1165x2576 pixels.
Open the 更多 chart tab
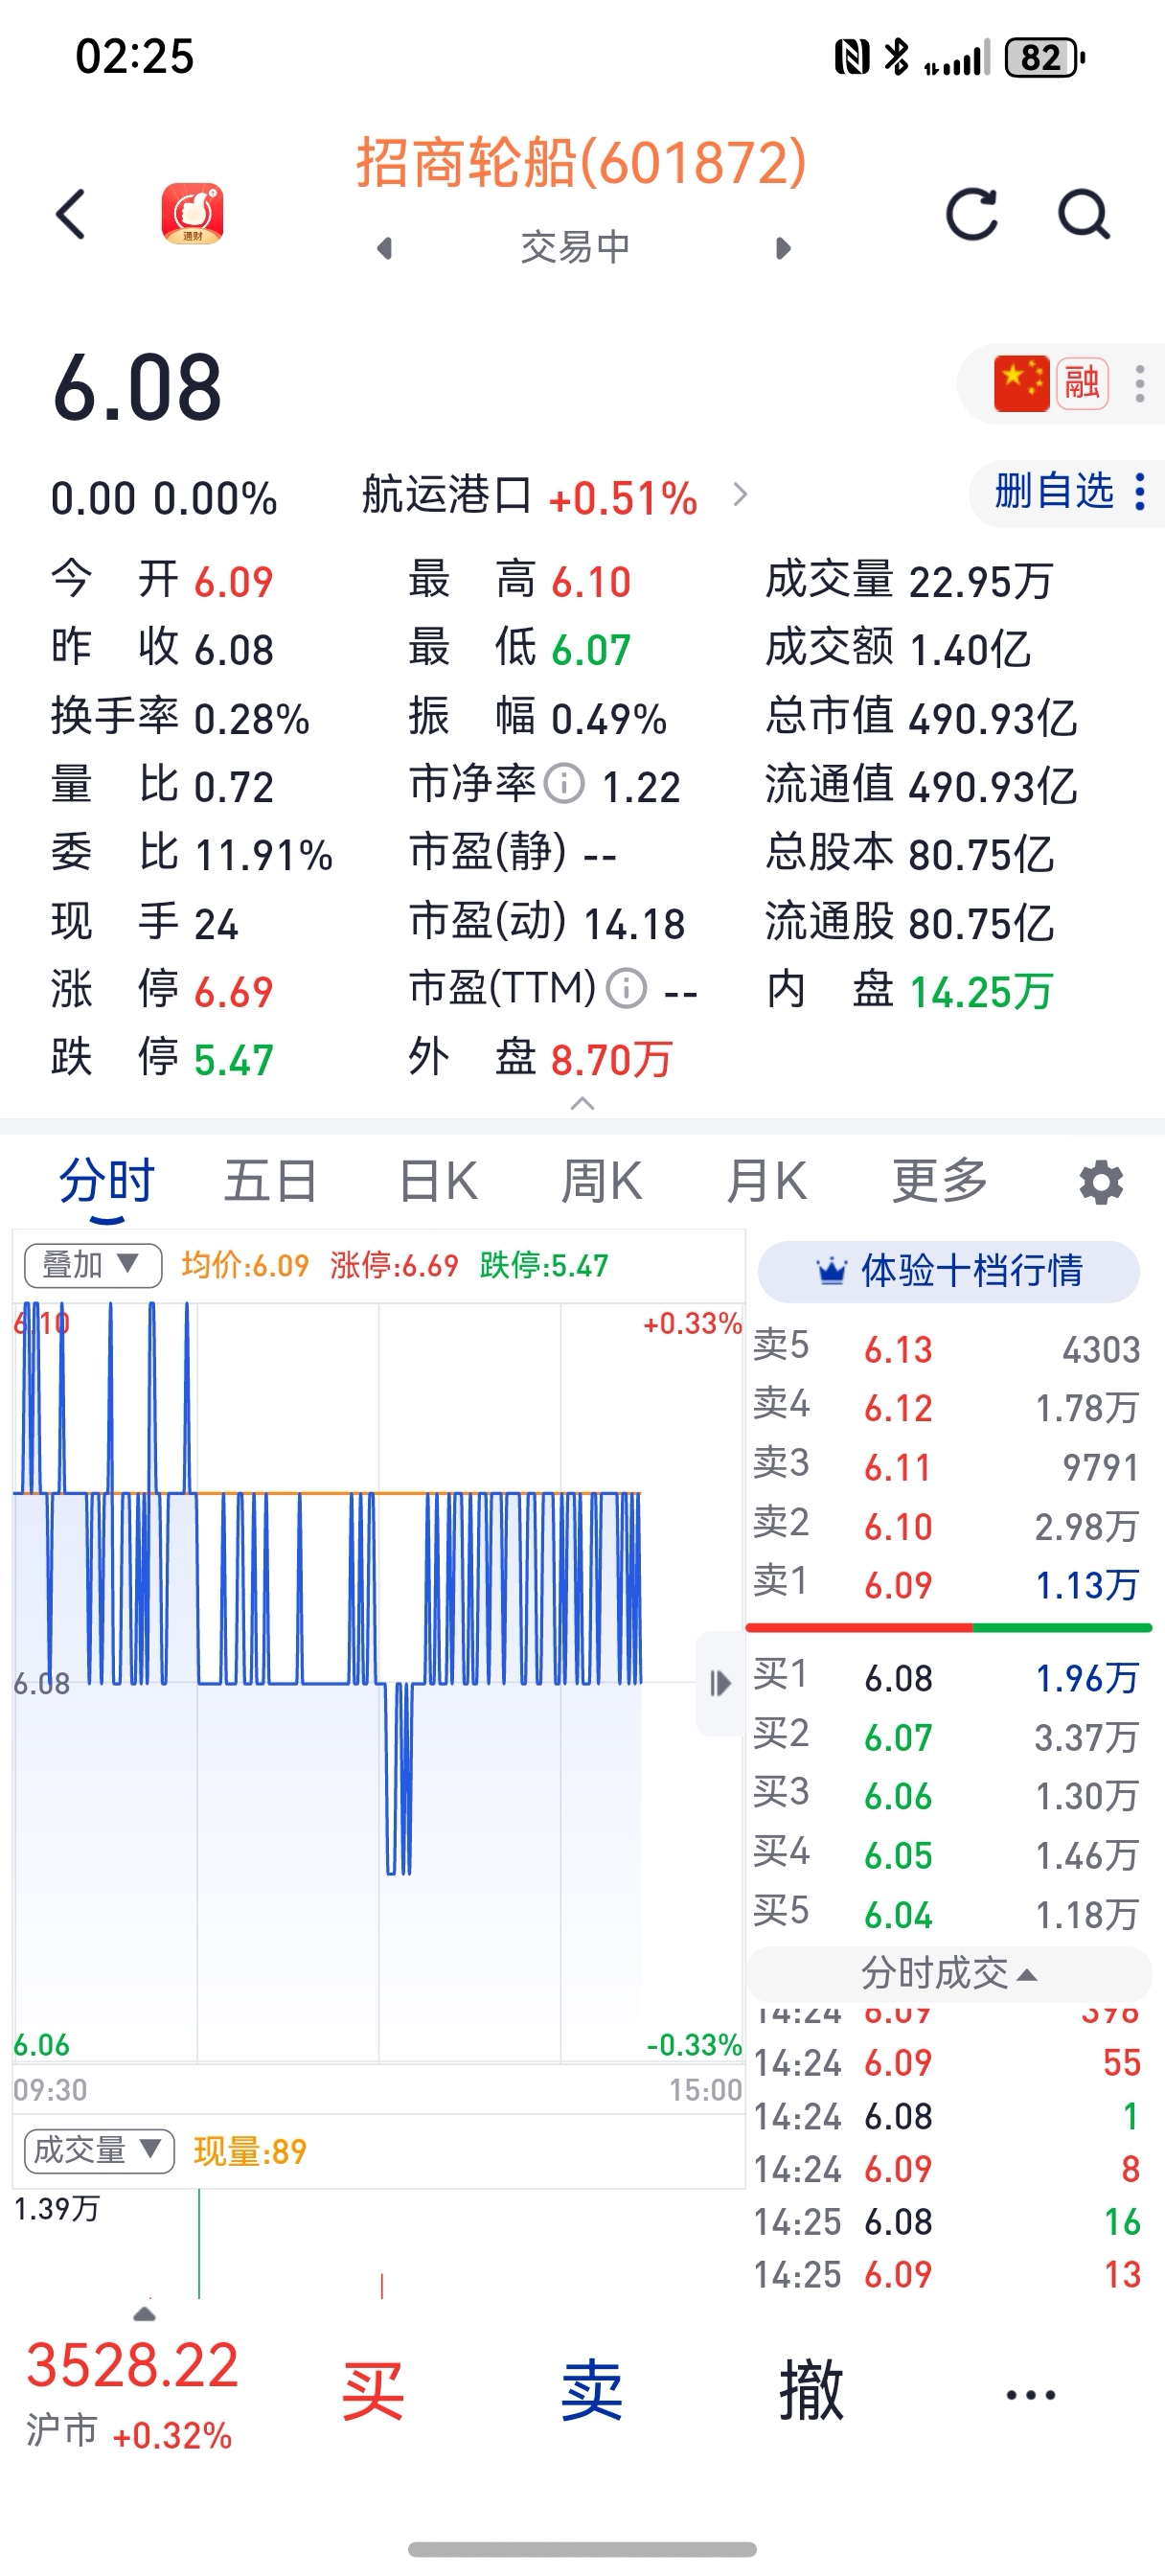pyautogui.click(x=939, y=1181)
